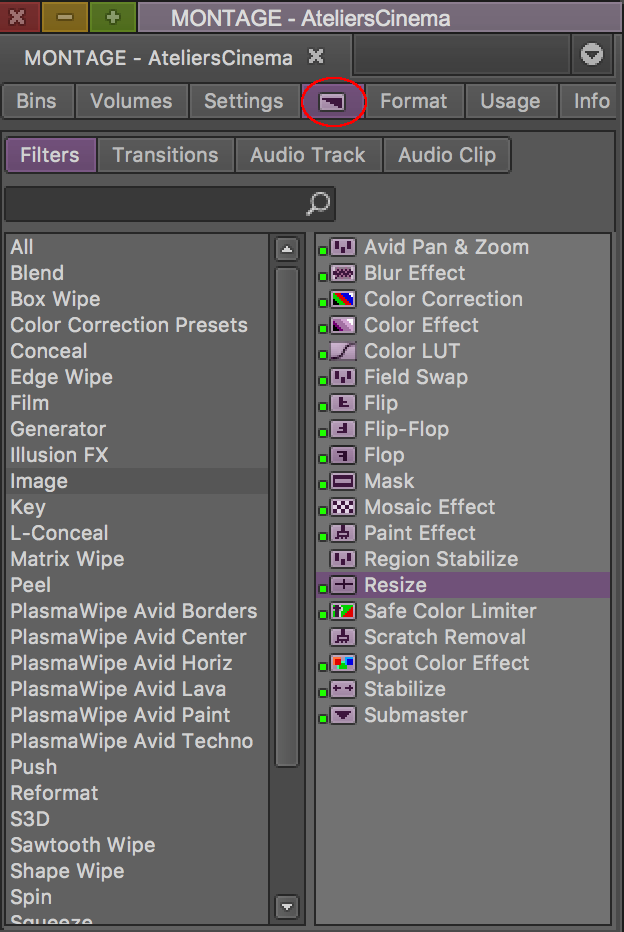Open the project window fast menu dropdown

pos(592,56)
